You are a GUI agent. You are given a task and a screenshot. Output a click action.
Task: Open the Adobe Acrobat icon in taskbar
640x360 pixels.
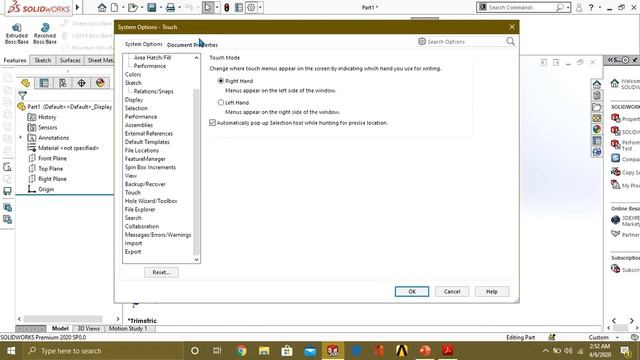pyautogui.click(x=448, y=351)
